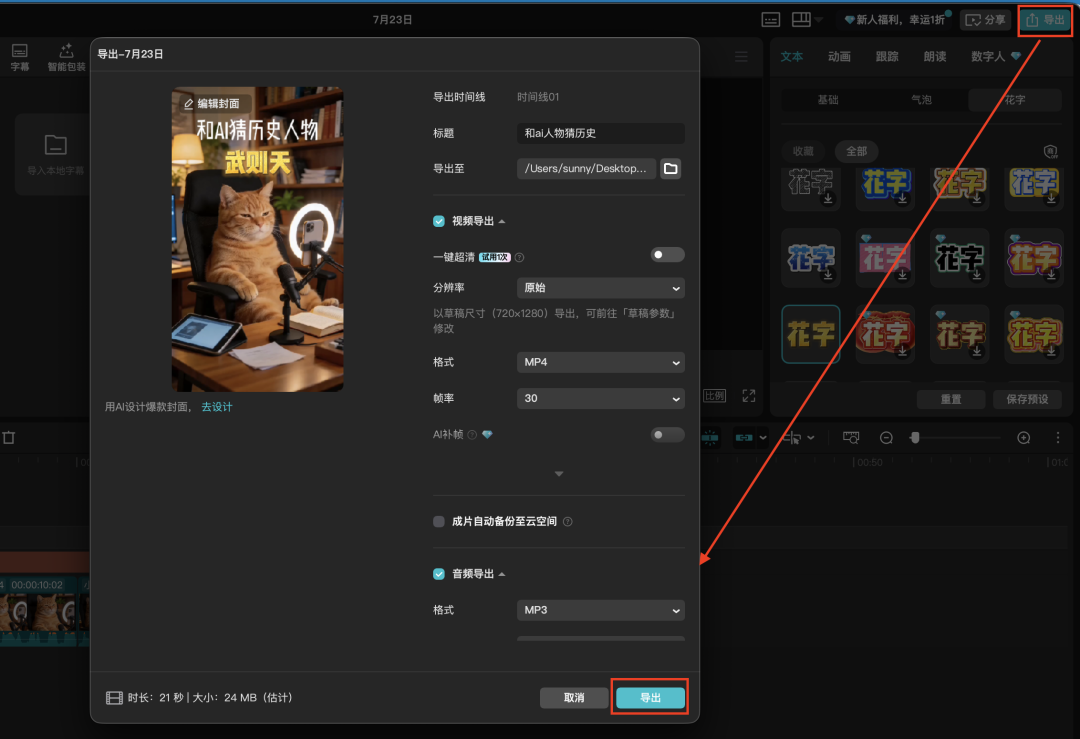Screen dimensions: 1080x739
Task: Click the 标题 title input field
Action: [601, 133]
